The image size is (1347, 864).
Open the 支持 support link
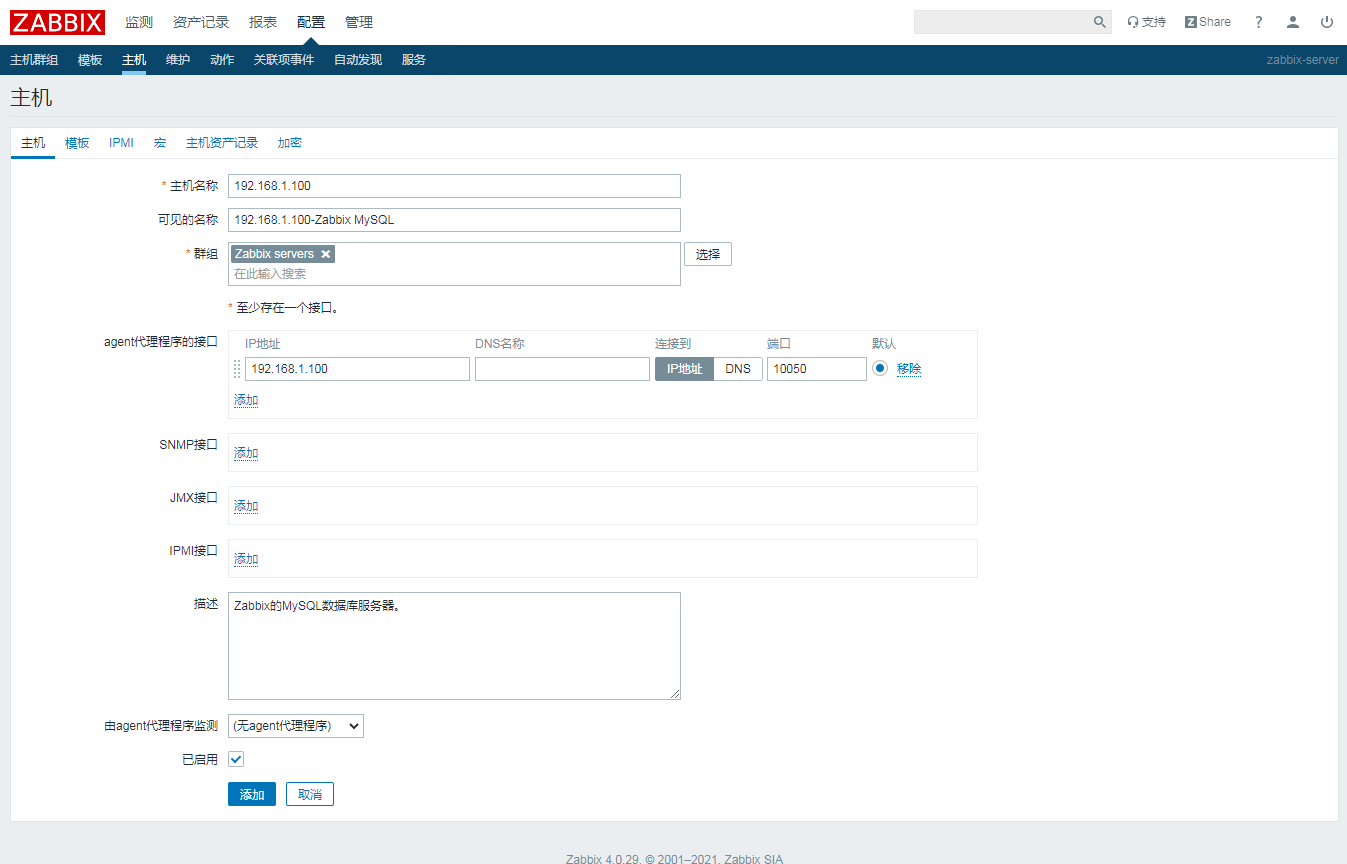coord(1146,22)
